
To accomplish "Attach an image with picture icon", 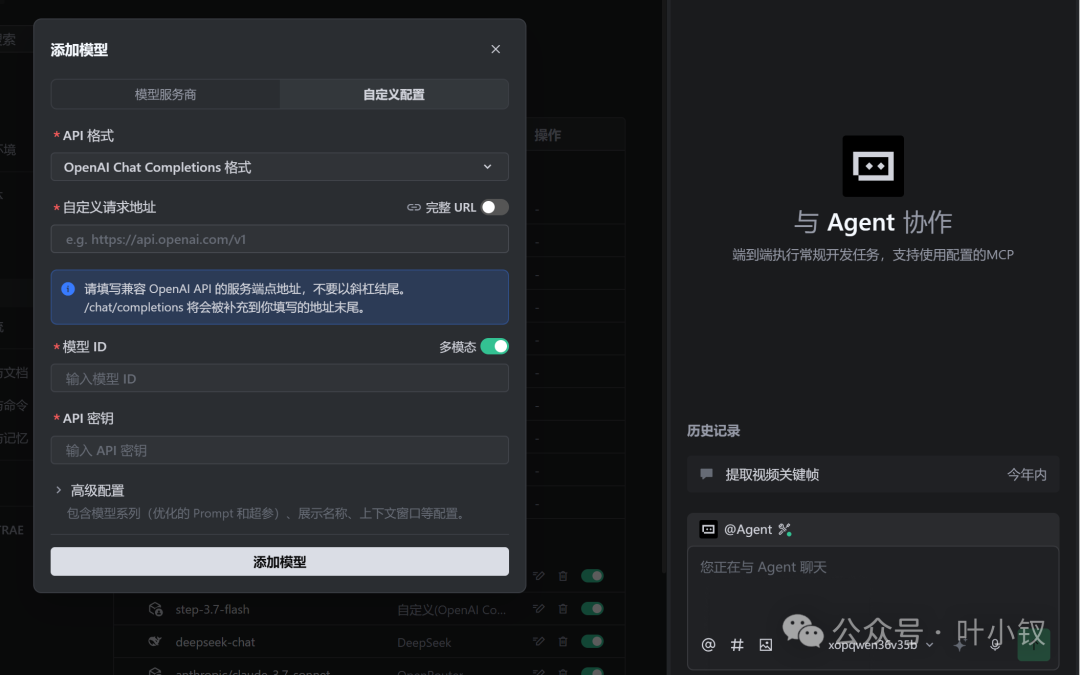I will pyautogui.click(x=765, y=645).
